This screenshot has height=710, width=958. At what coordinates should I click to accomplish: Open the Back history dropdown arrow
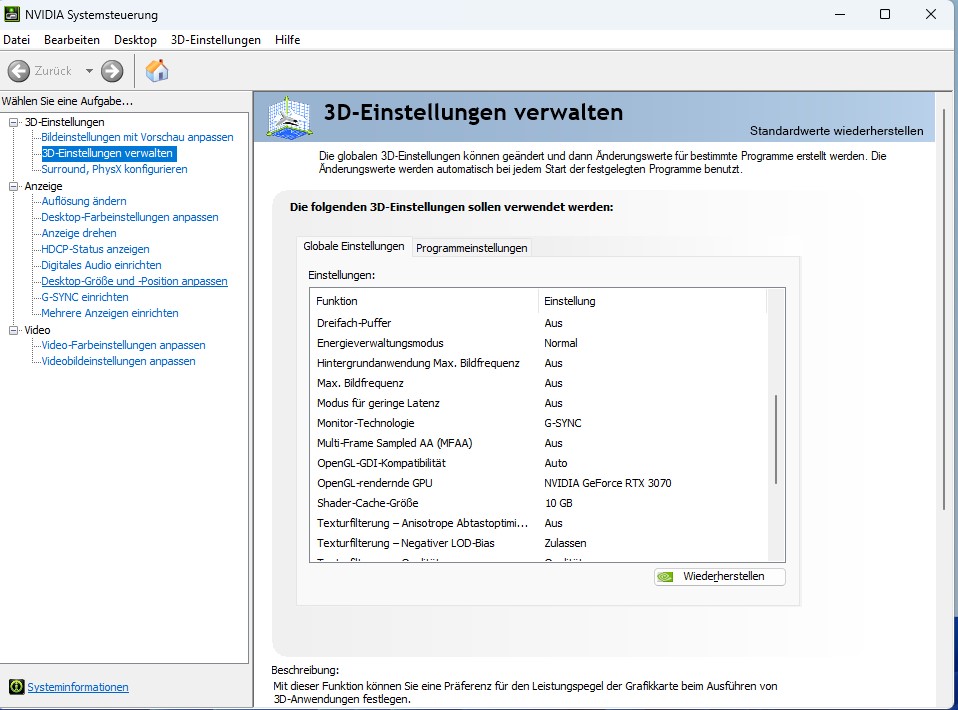point(89,71)
